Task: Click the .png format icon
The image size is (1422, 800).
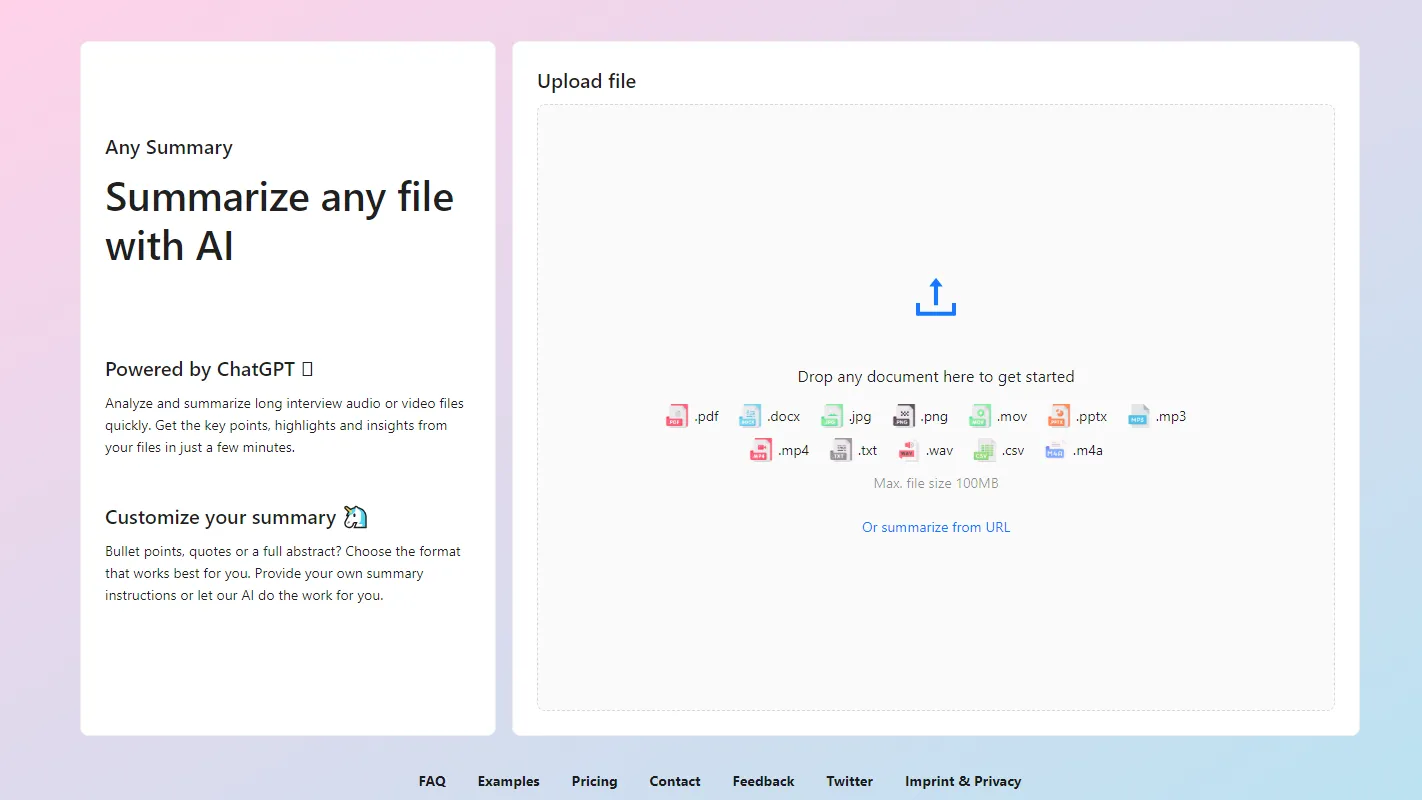Action: tap(903, 415)
